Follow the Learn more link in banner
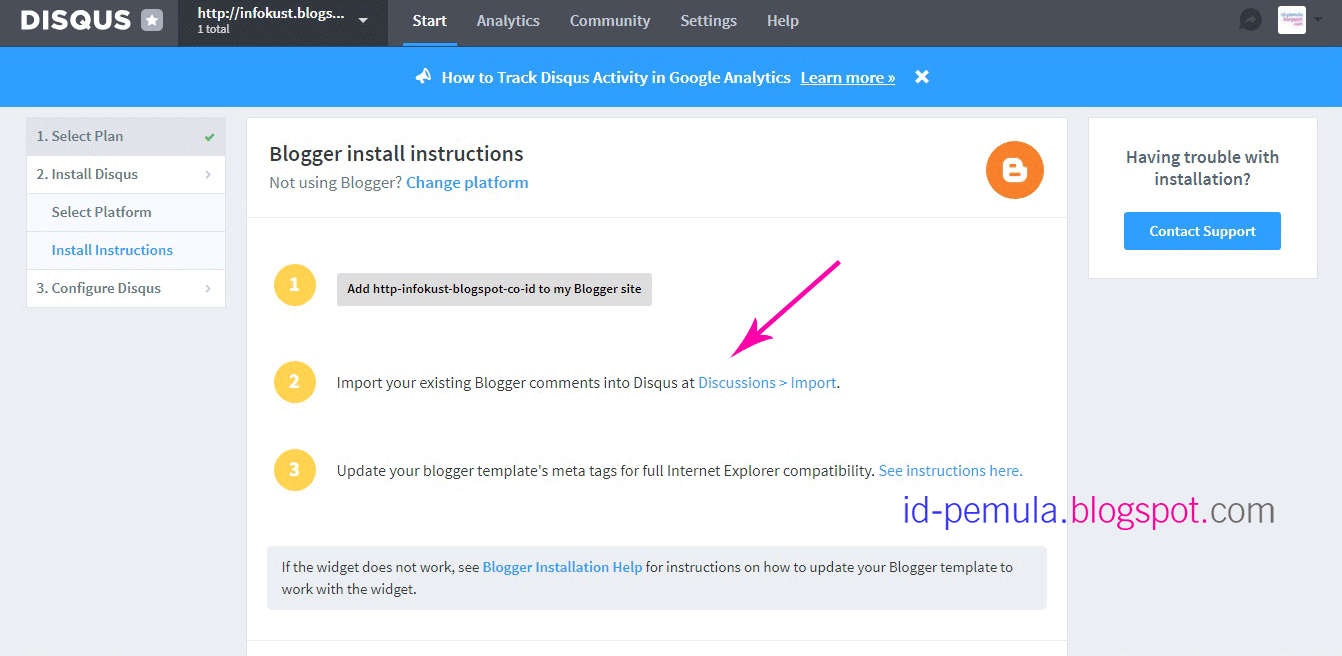Screen dimensions: 1342x656 coord(848,77)
